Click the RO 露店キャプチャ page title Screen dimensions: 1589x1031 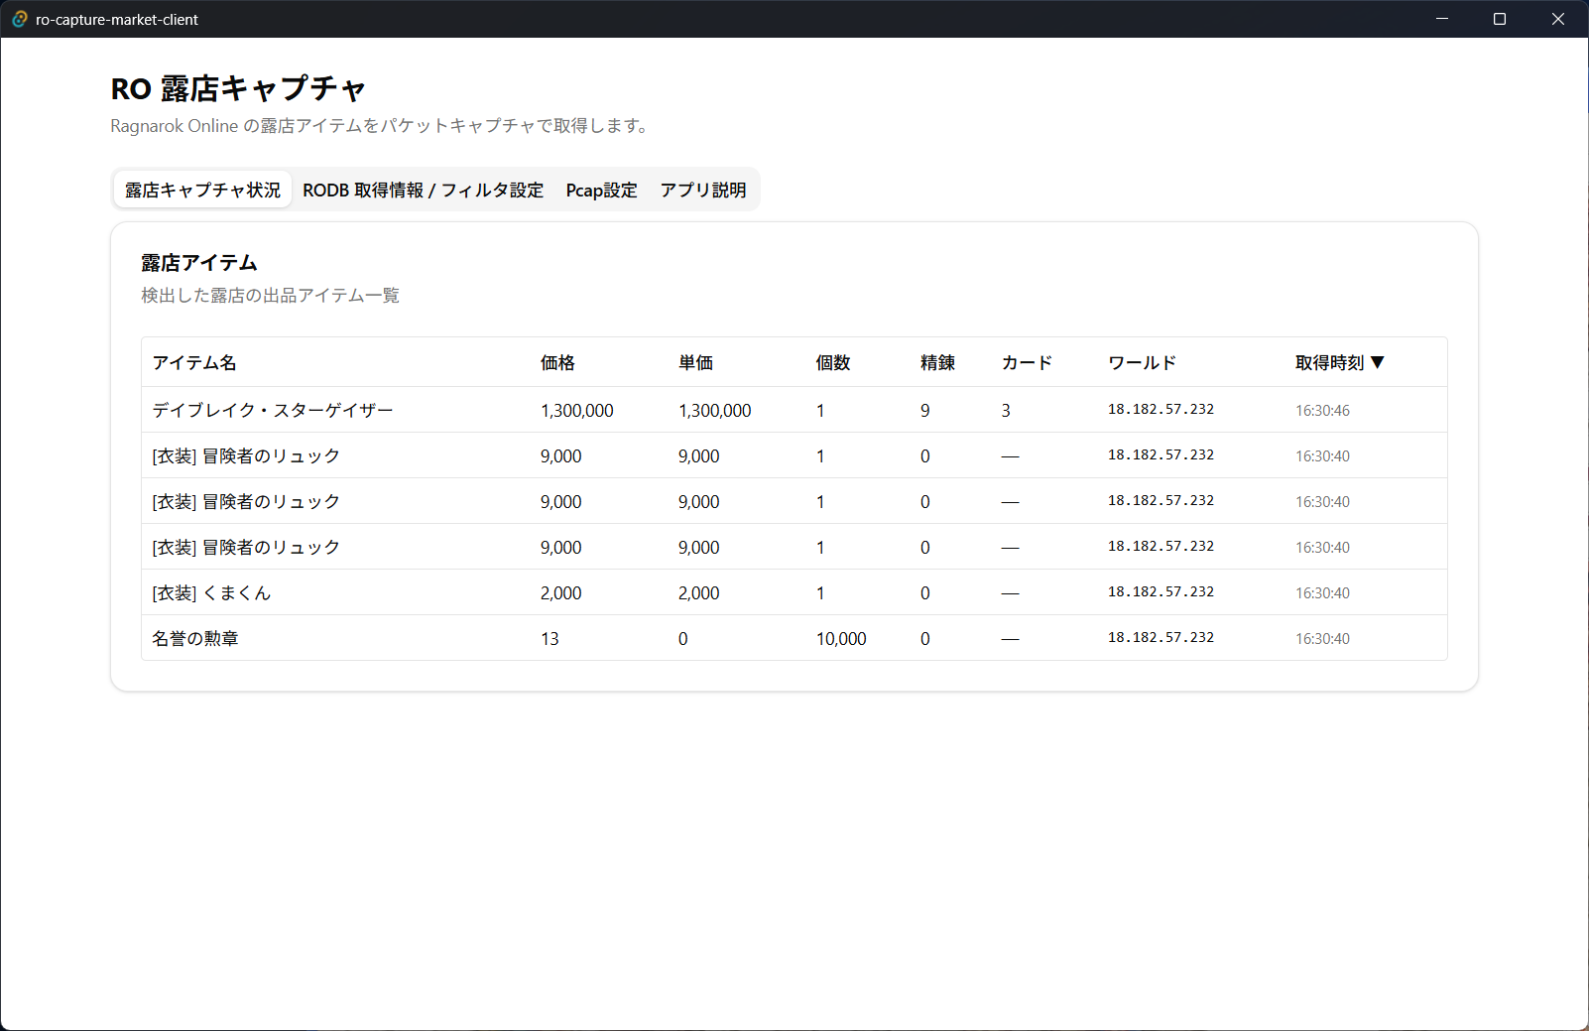point(238,89)
